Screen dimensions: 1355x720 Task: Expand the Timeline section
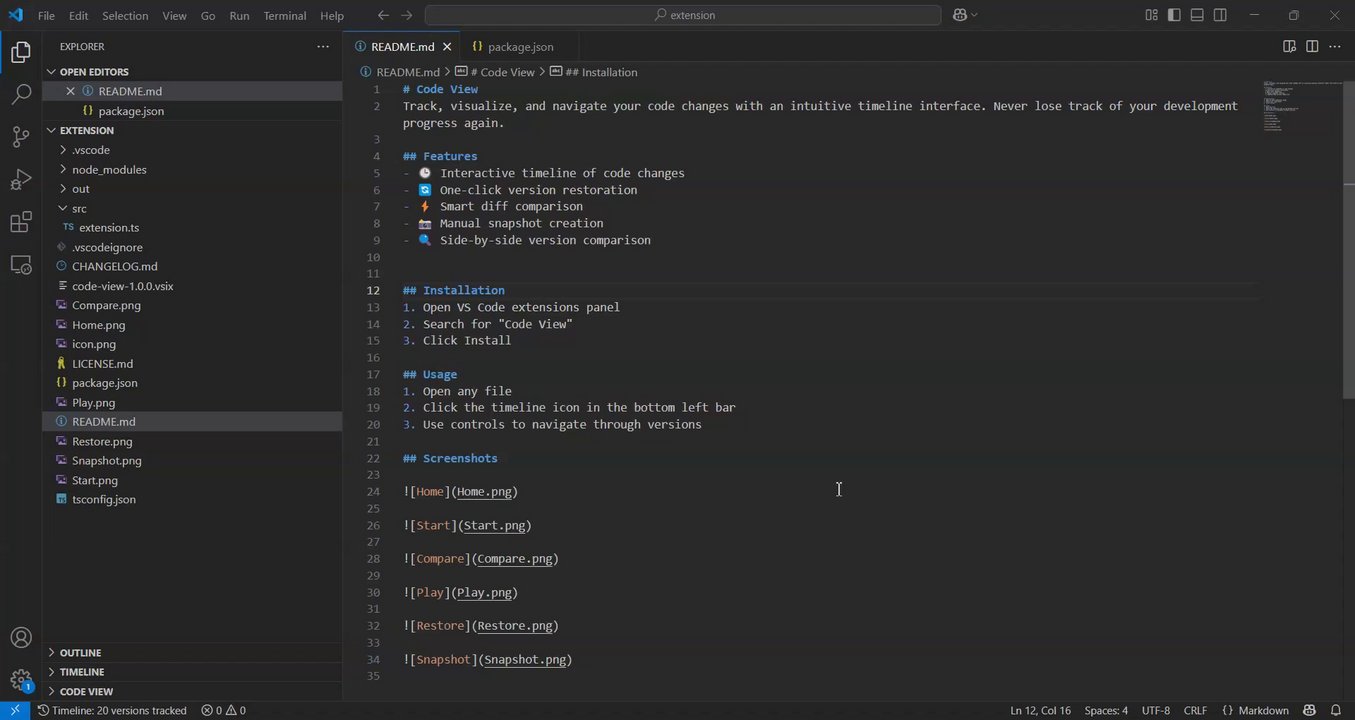(192, 672)
